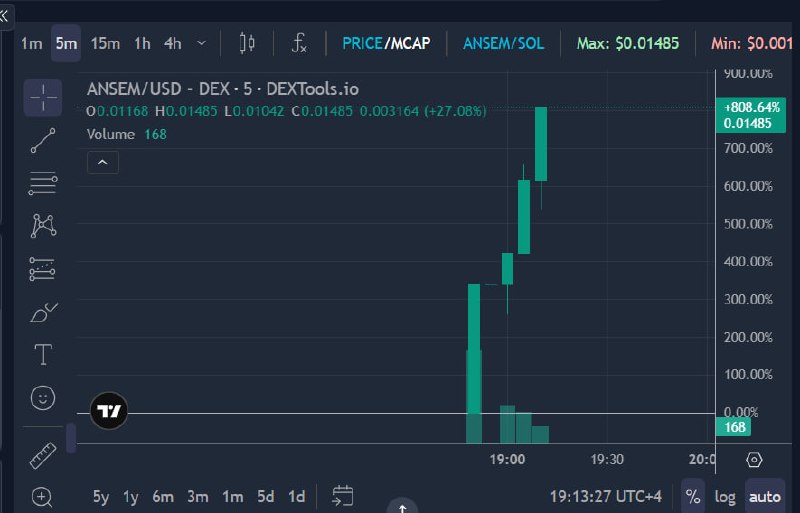Collapse the side panel with double chevron

pos(5,16)
